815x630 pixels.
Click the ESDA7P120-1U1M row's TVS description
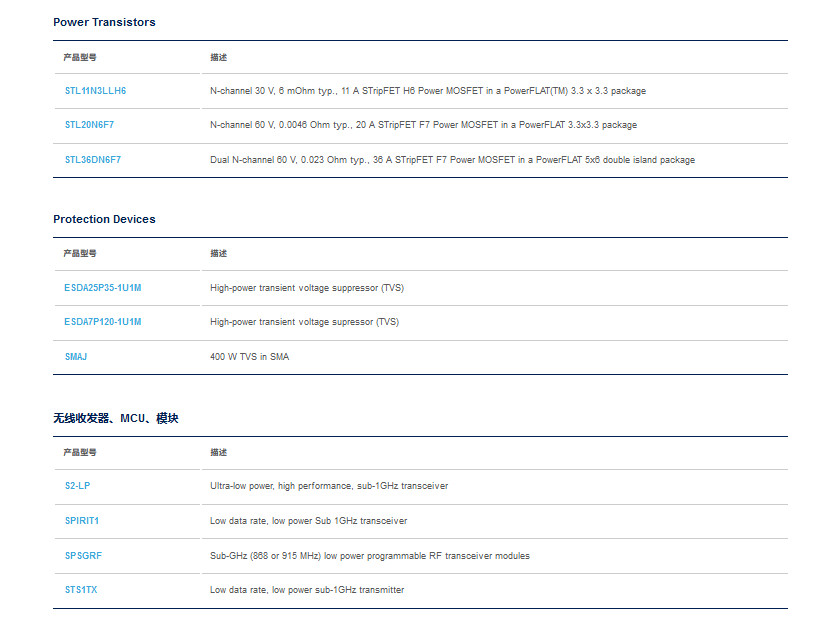coord(304,322)
